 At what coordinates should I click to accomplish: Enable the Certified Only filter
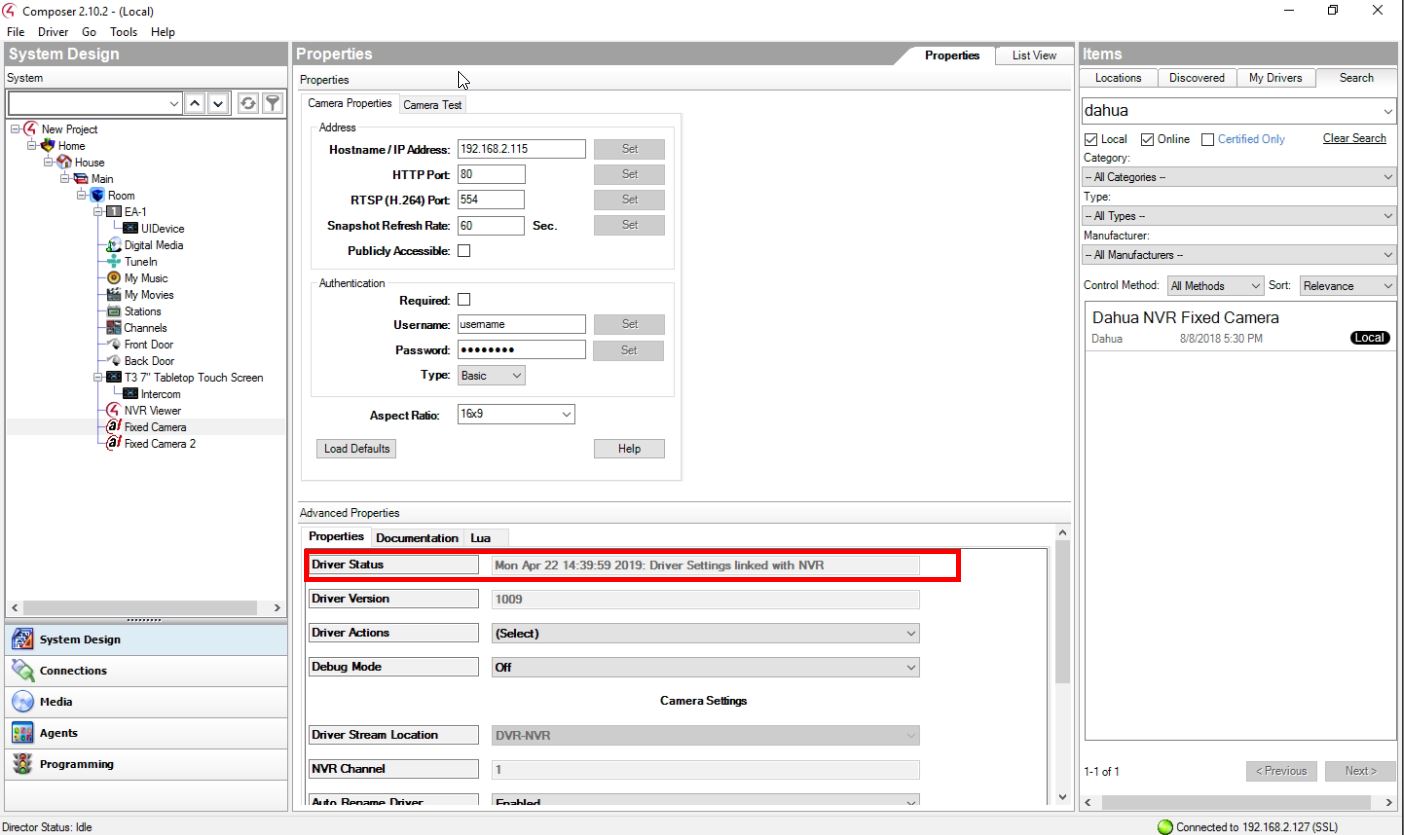[x=1207, y=139]
